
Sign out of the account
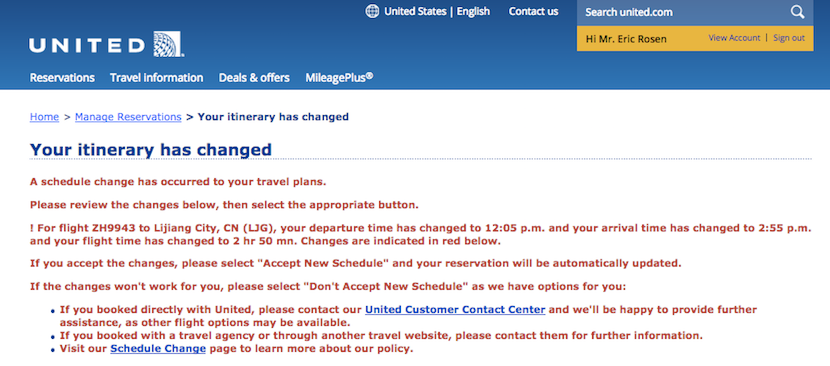point(789,38)
